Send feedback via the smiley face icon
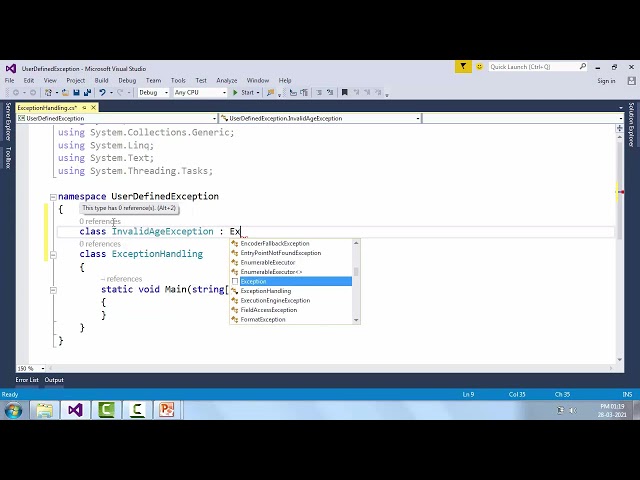The height and width of the screenshot is (480, 640). click(480, 67)
